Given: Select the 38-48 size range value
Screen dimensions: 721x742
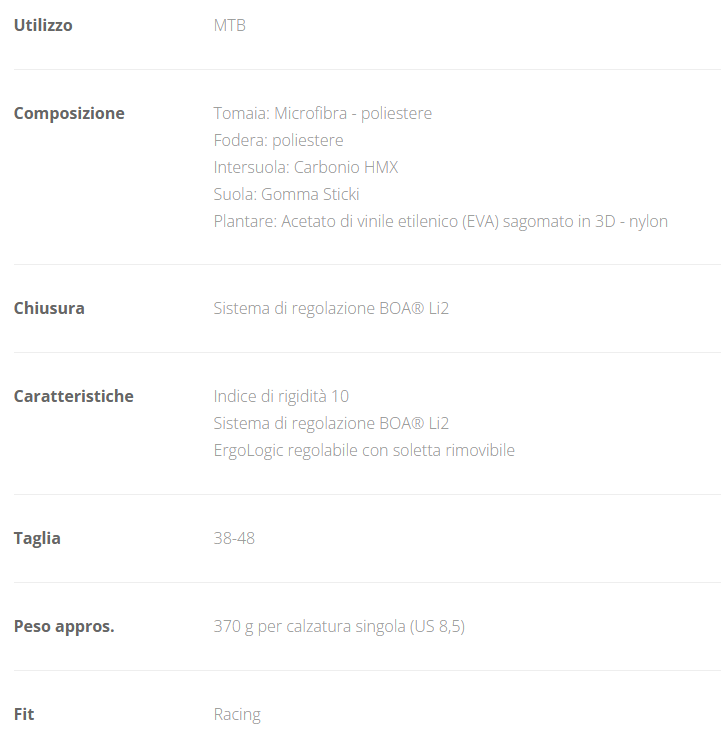Looking at the screenshot, I should tap(234, 538).
